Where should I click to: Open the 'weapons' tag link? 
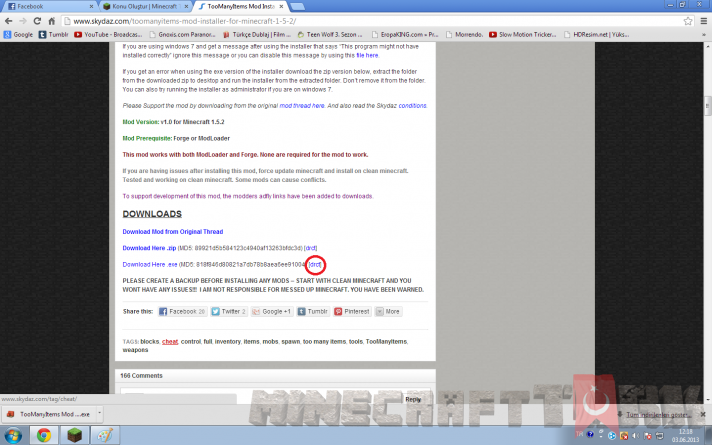tap(135, 350)
